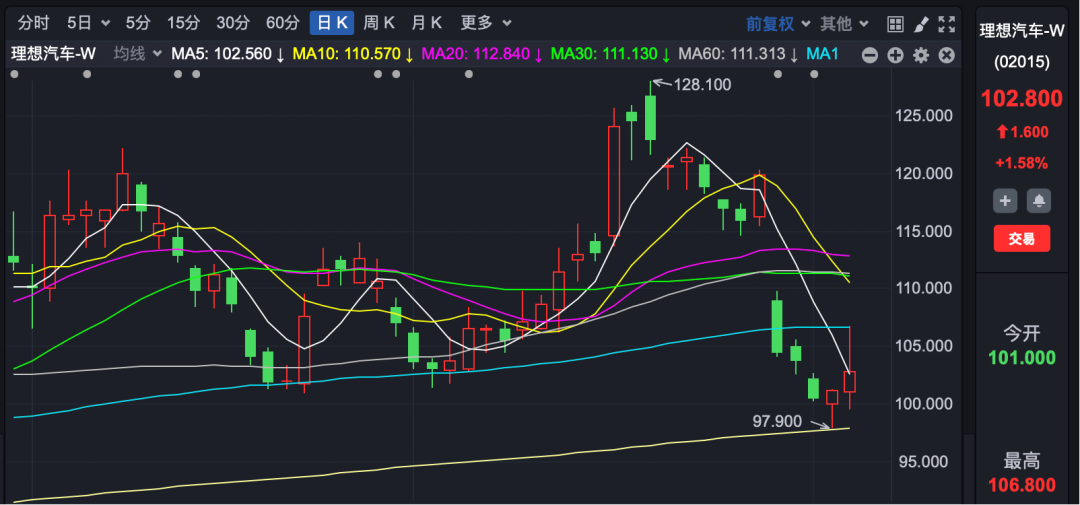
Task: Click the 128.100 high price label
Action: pos(702,85)
